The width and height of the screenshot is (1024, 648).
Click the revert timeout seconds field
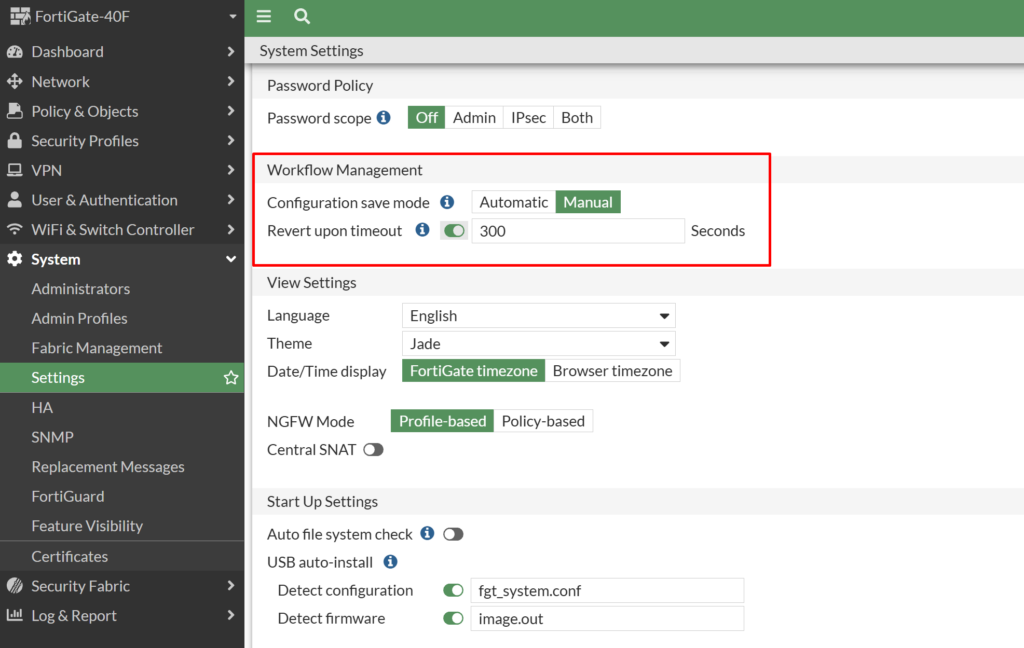coord(578,231)
